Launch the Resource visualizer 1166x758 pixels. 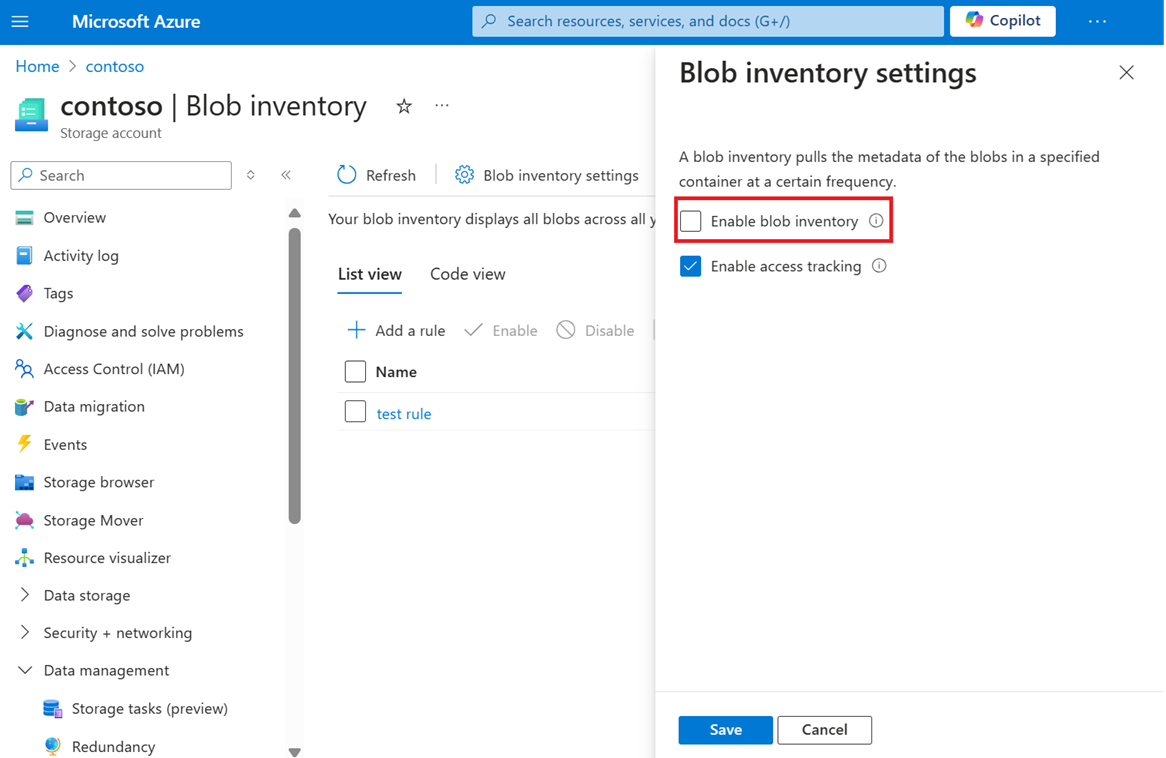tap(109, 557)
